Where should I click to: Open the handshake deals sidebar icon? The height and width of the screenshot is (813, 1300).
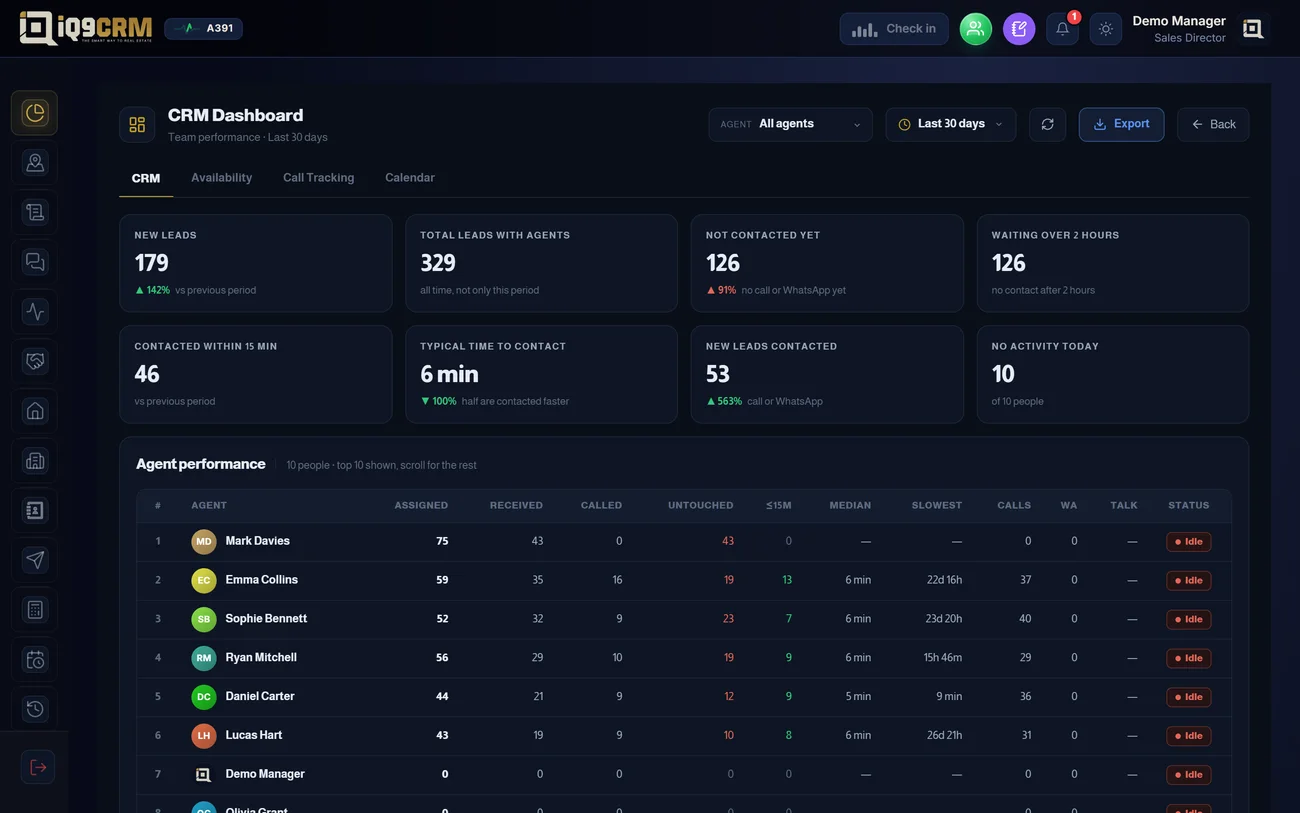35,361
